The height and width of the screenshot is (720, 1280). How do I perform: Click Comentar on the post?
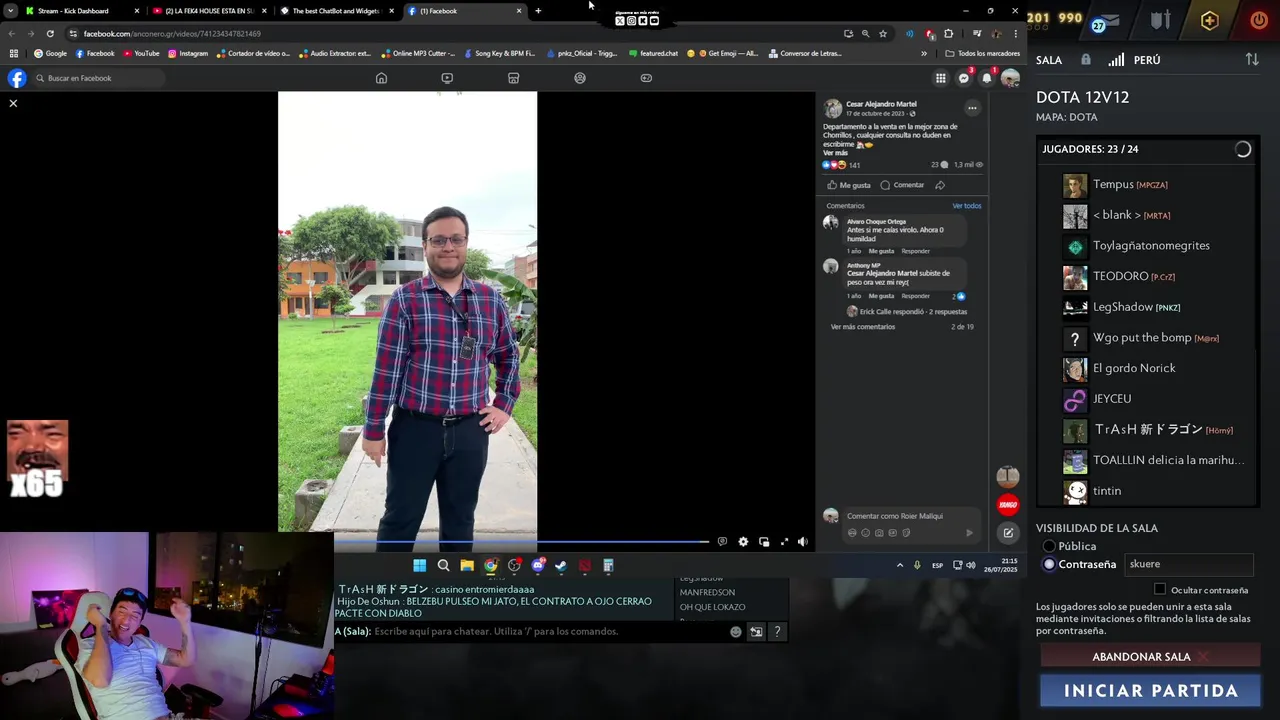click(902, 185)
